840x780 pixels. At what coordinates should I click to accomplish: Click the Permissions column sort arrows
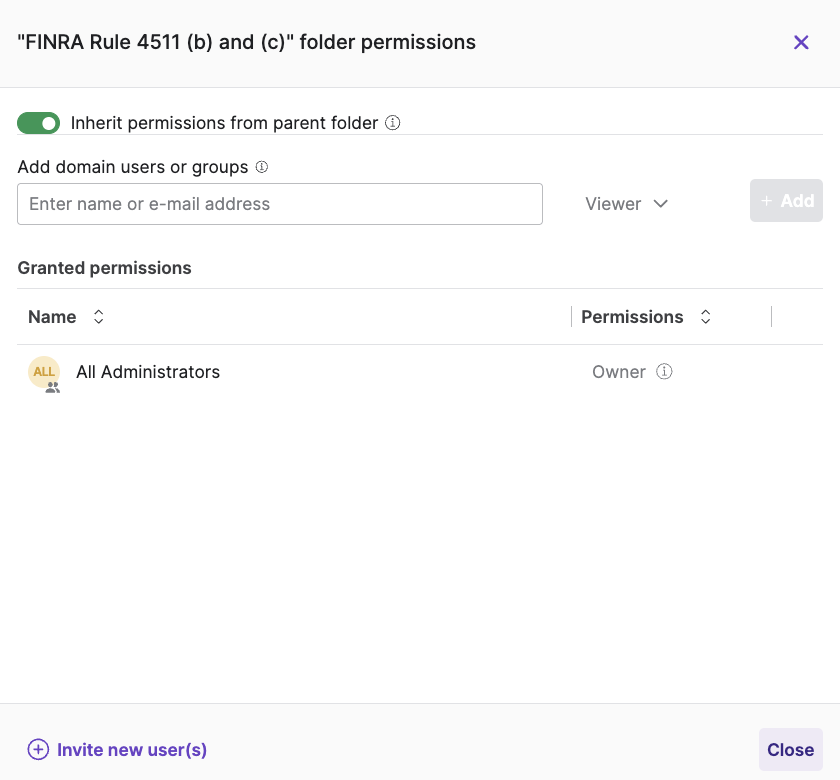tap(706, 317)
